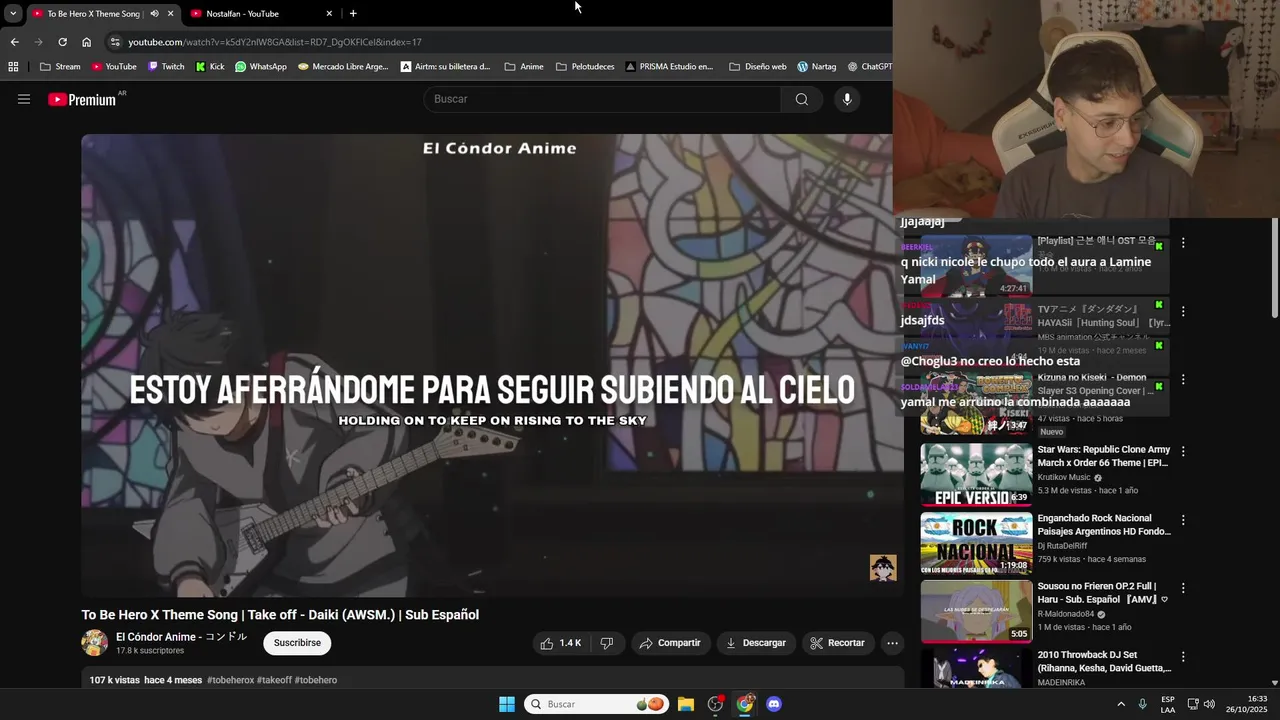Open the Sousou no Frieren thumbnail

tap(976, 612)
